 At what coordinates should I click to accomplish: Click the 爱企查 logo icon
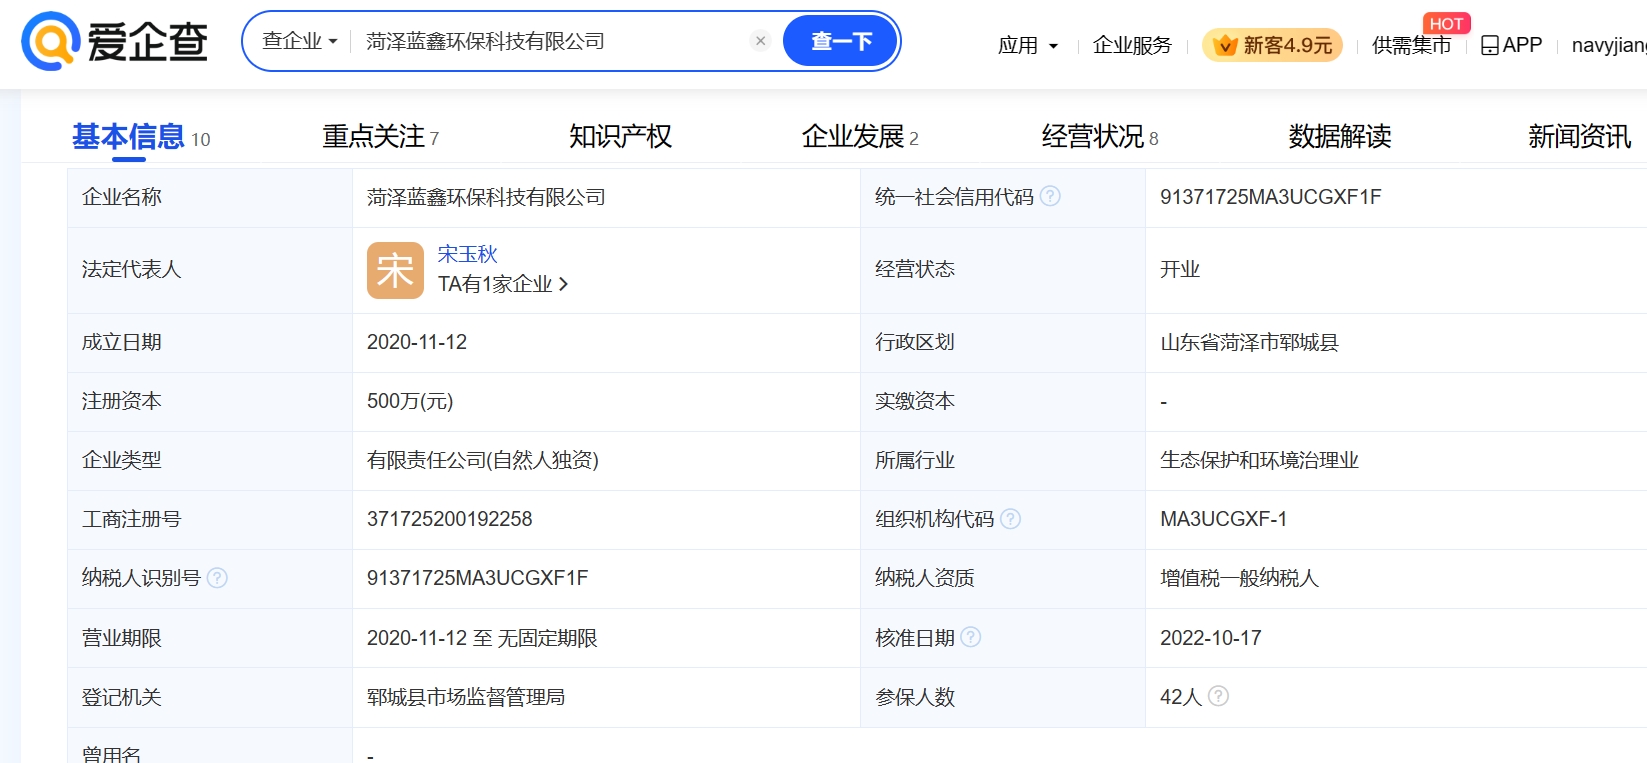click(51, 41)
